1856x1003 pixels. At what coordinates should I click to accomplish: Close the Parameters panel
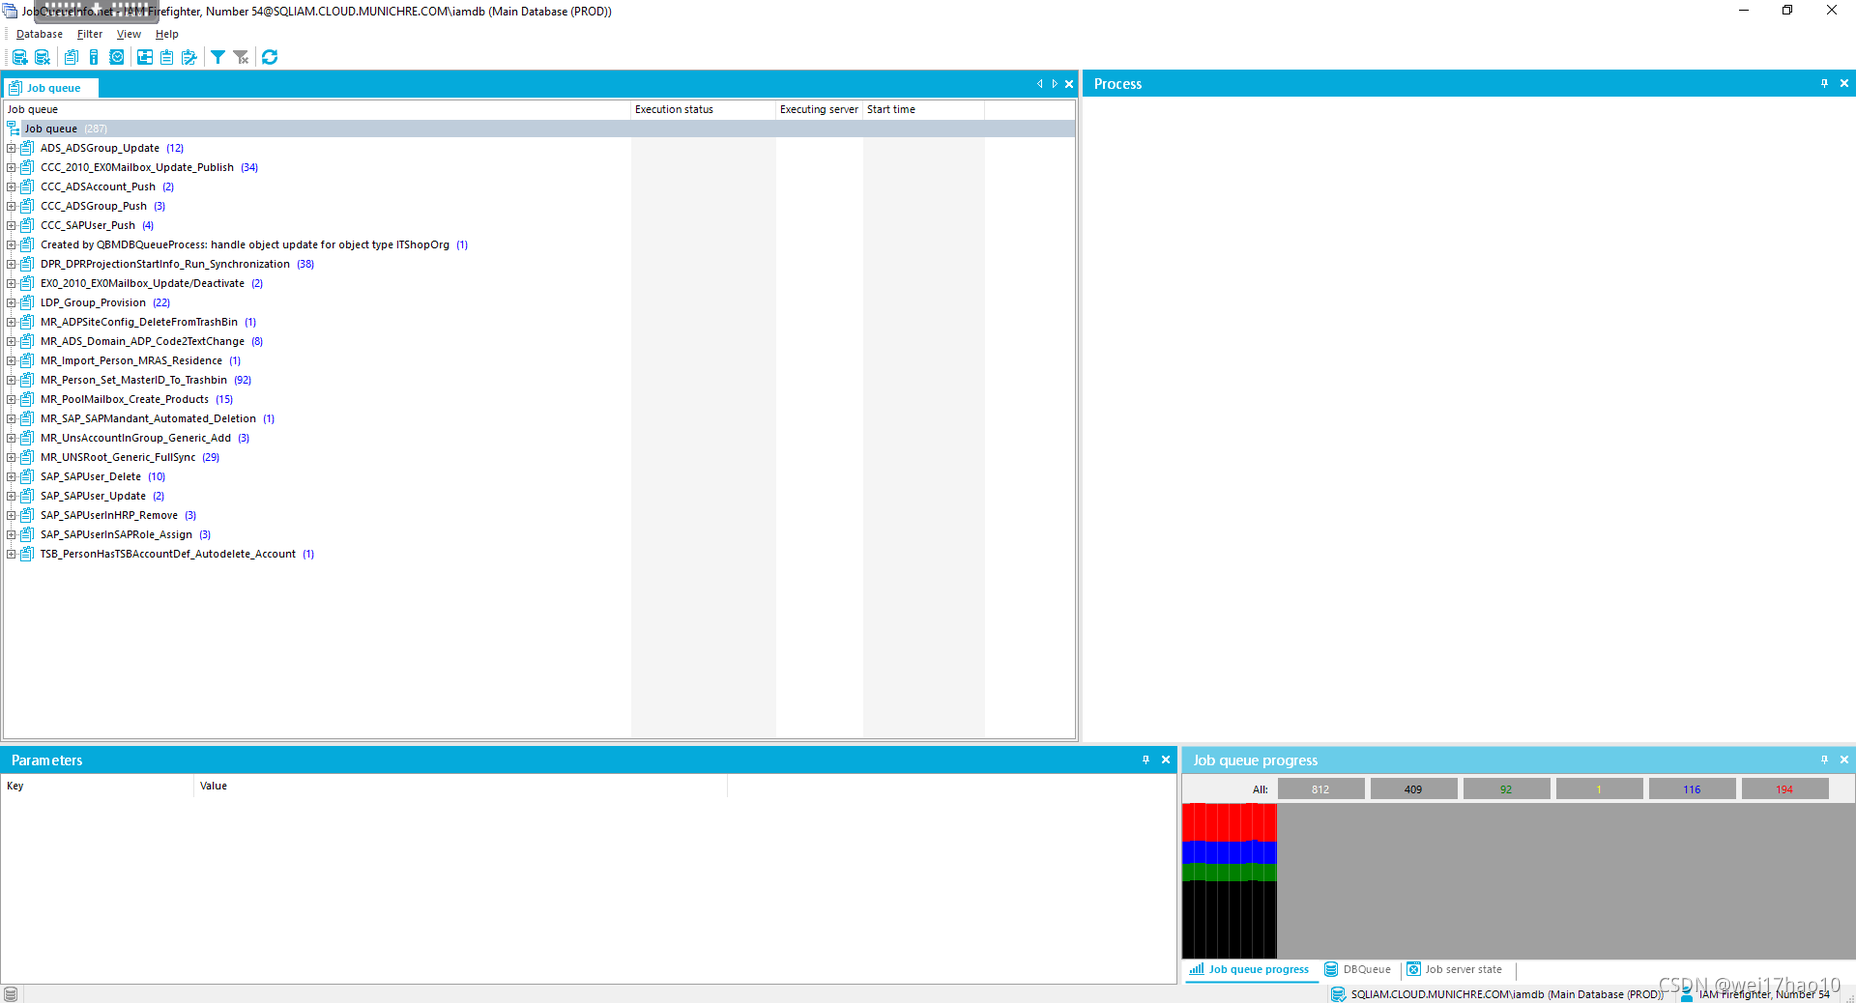1165,760
